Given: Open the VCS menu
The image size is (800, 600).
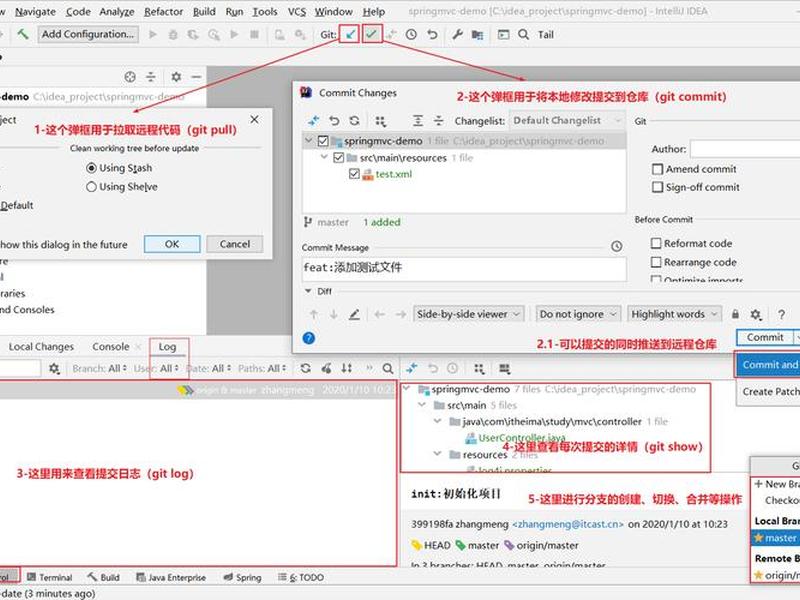Looking at the screenshot, I should click(x=297, y=12).
